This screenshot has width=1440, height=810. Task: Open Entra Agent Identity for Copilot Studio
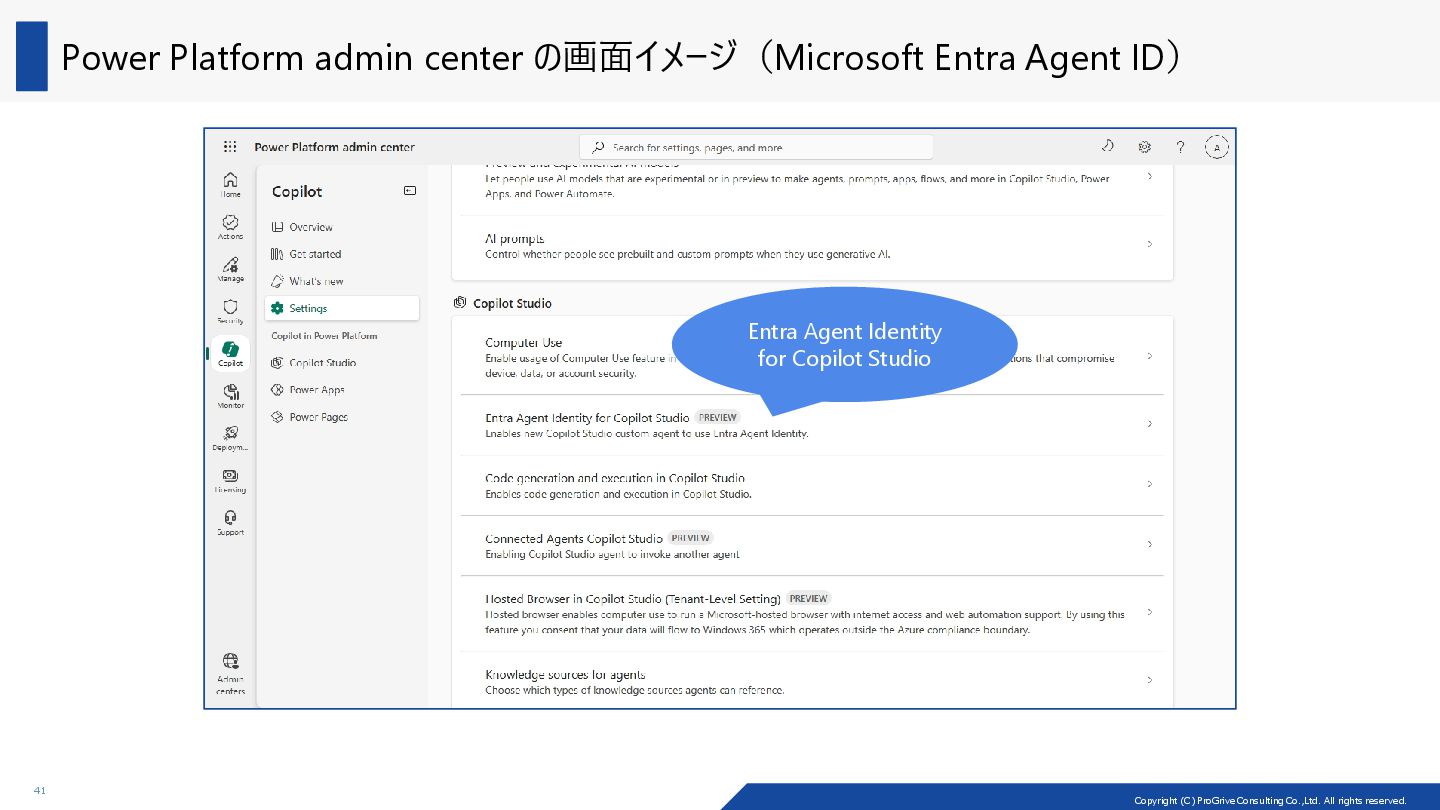coord(812,425)
